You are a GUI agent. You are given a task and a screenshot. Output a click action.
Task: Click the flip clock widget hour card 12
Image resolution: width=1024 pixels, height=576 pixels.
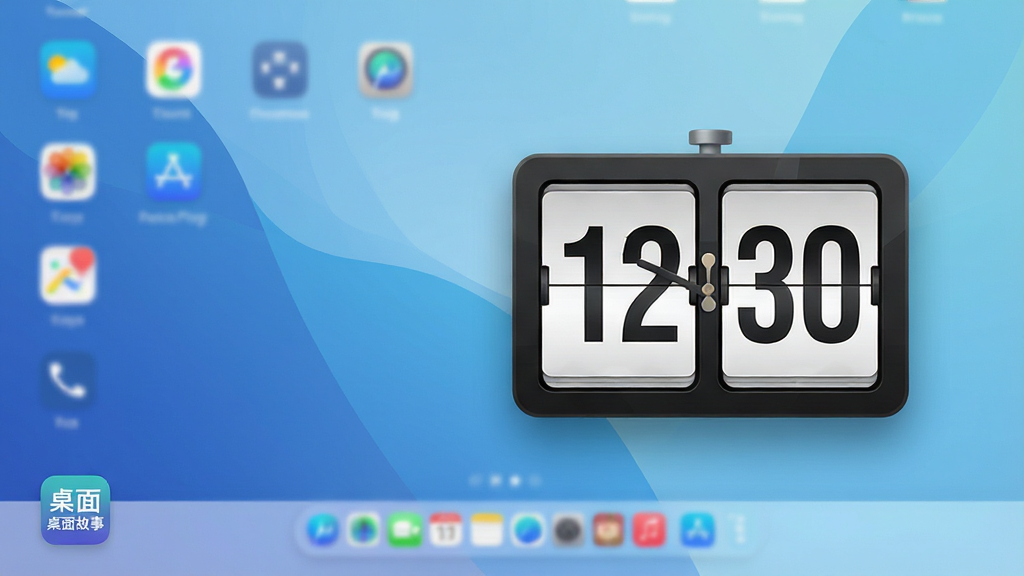click(618, 285)
